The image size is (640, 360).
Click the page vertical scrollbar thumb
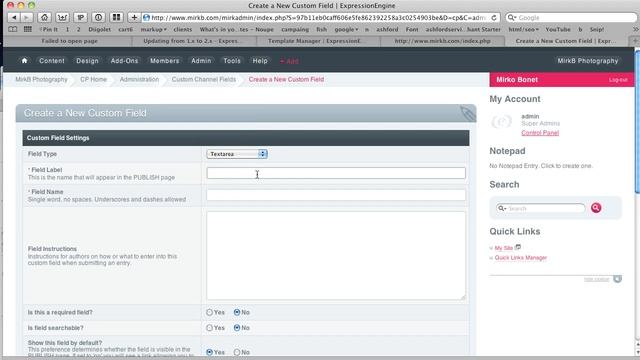click(637, 122)
